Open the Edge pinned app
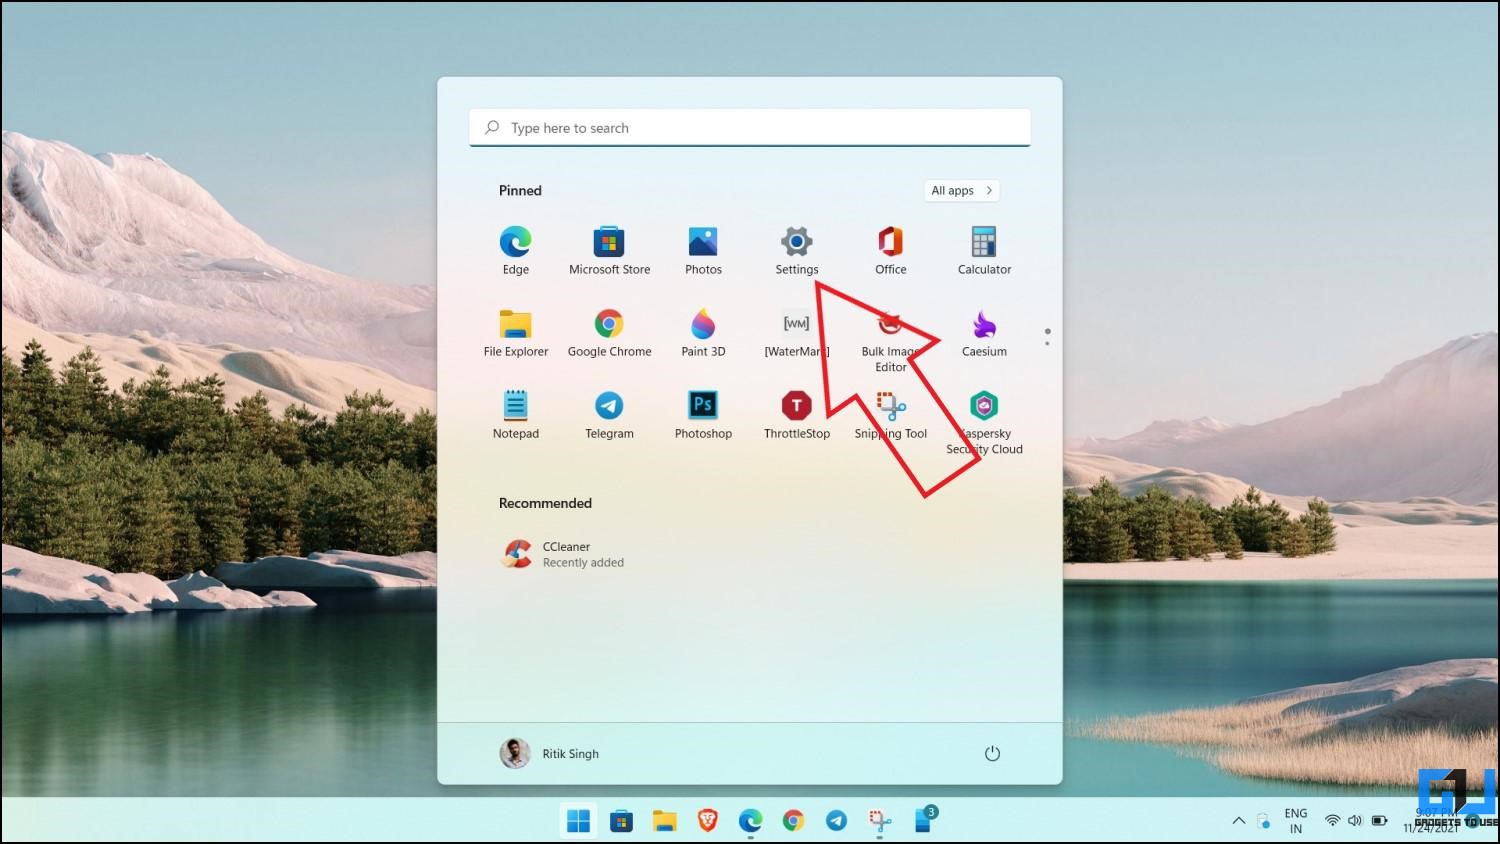 click(516, 251)
